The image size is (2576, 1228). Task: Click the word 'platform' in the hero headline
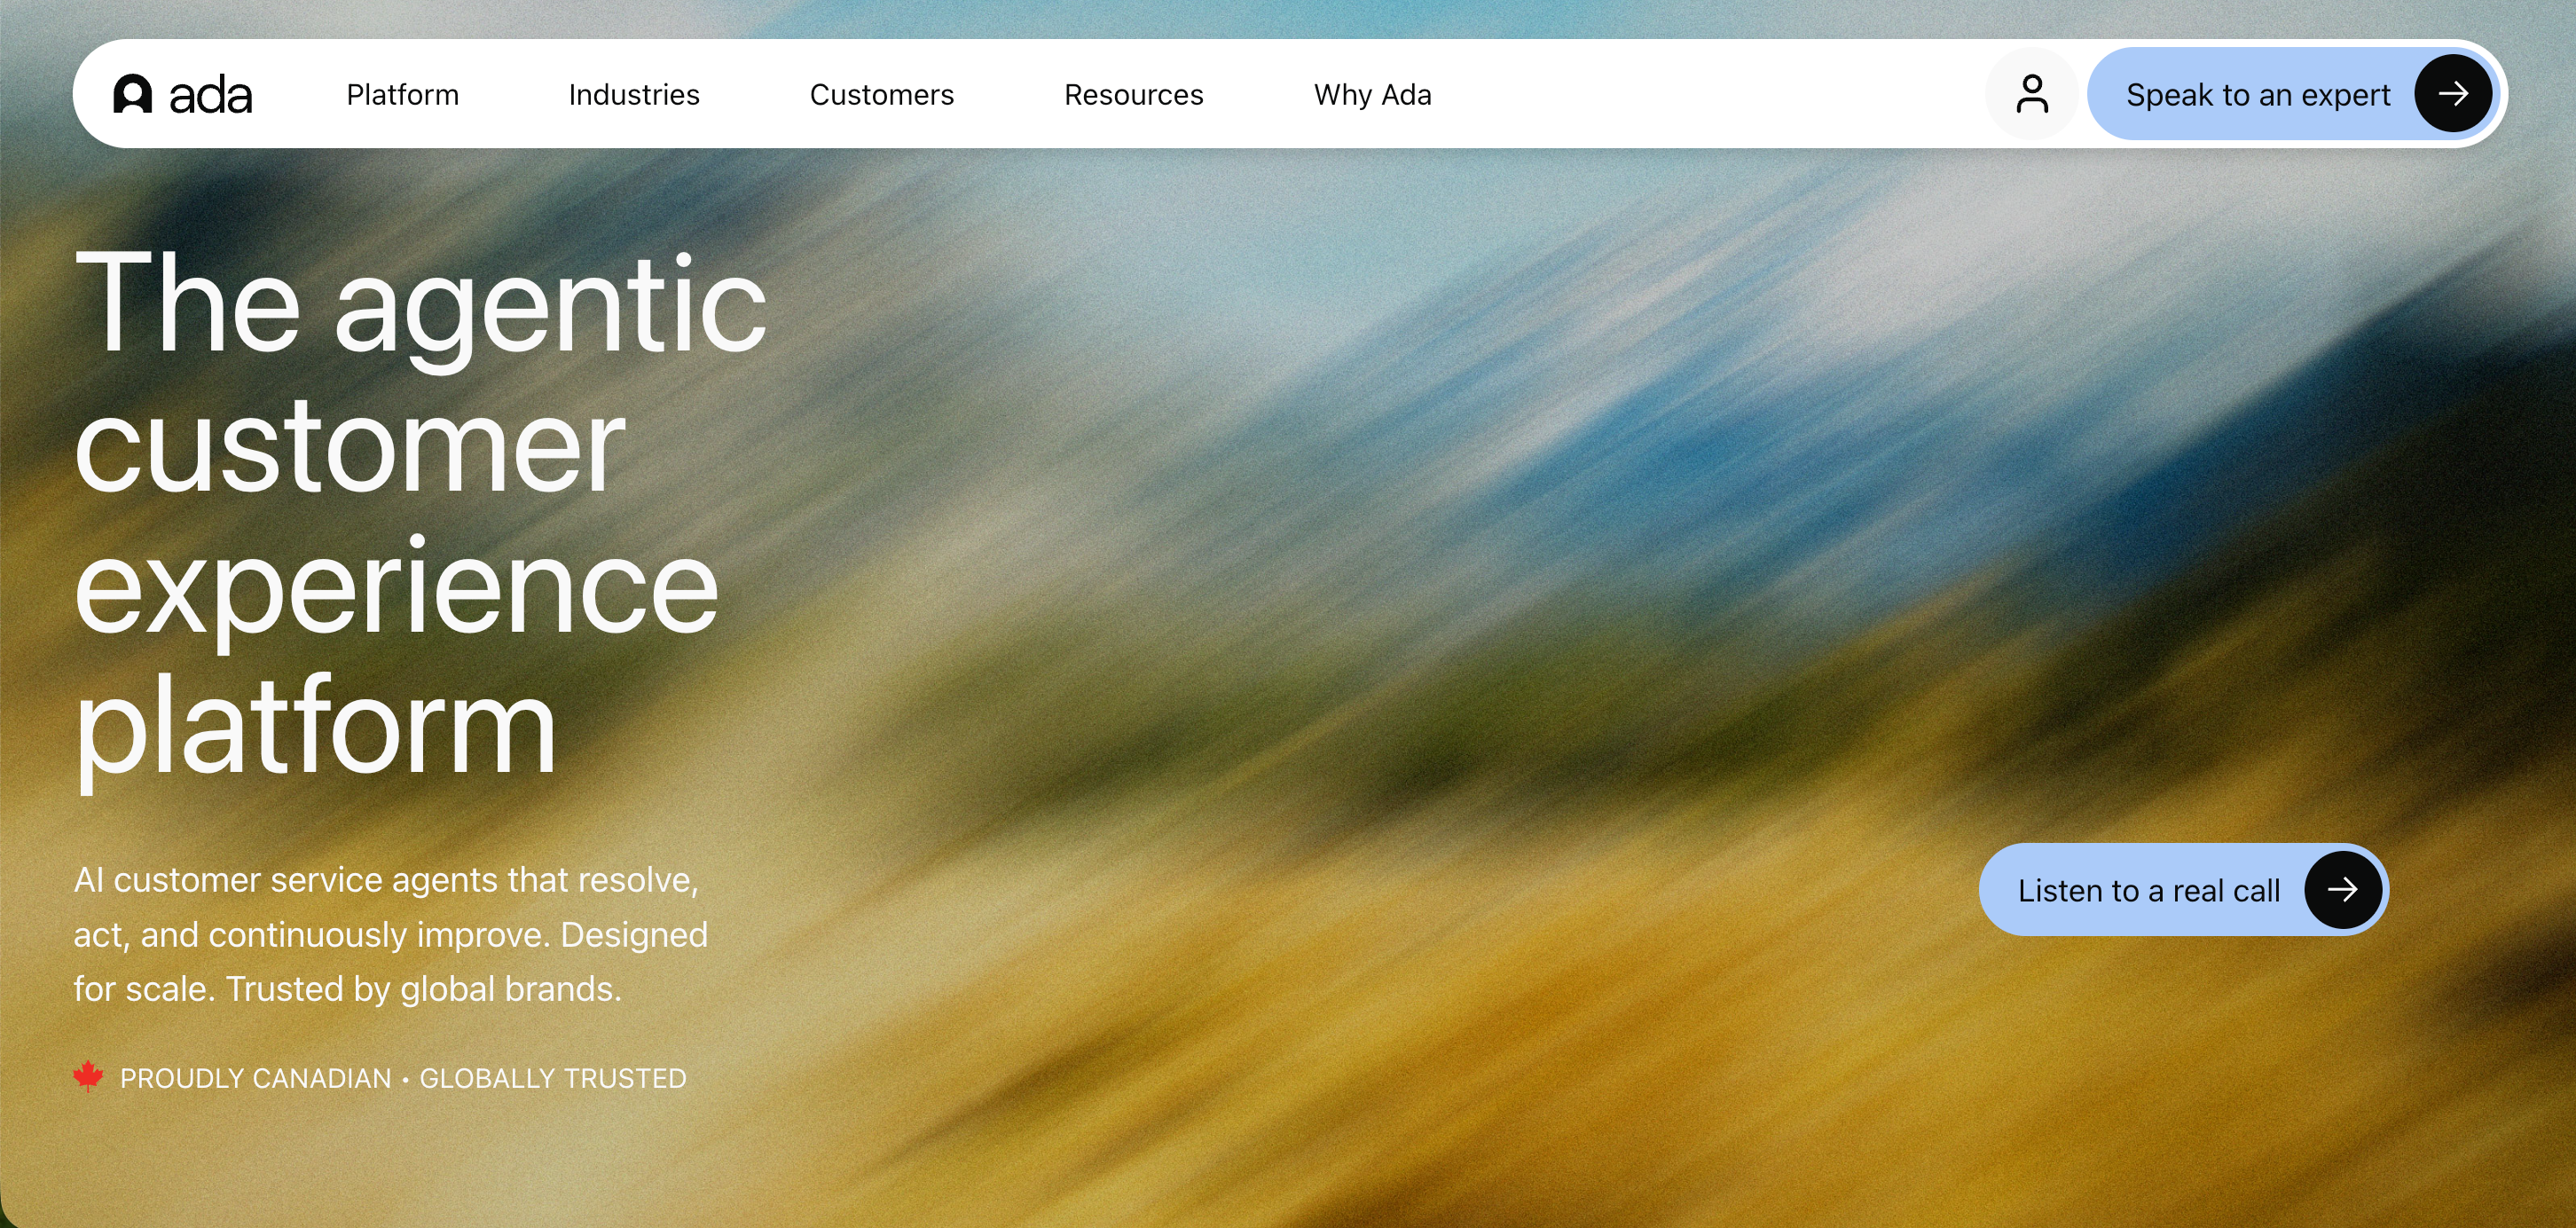[x=314, y=728]
